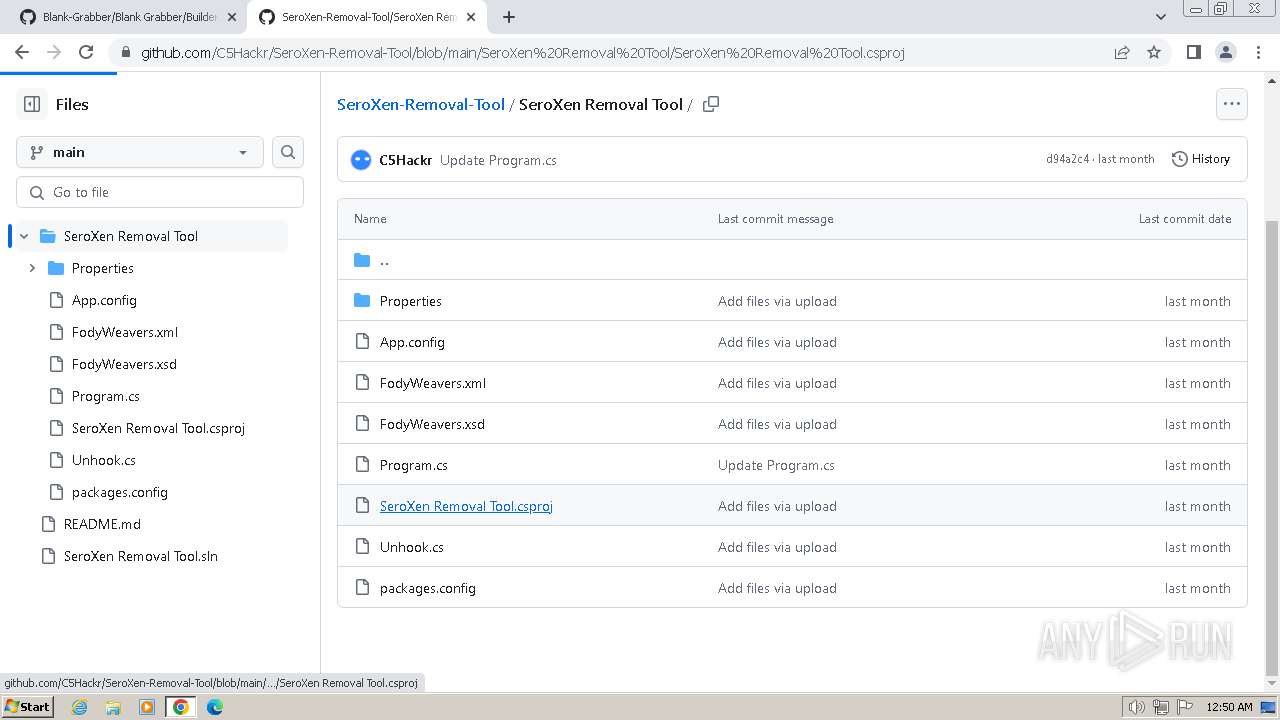Image resolution: width=1280 pixels, height=720 pixels.
Task: Open Chrome menu three dots
Action: (x=1257, y=52)
